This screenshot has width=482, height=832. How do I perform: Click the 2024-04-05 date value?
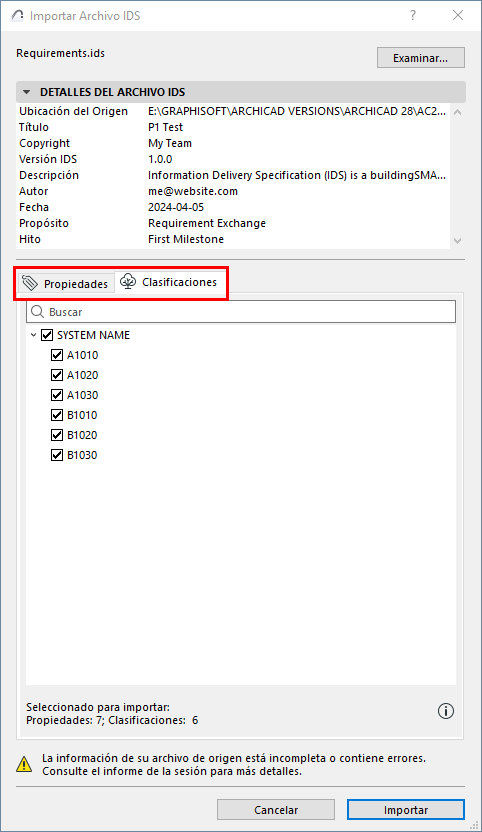pyautogui.click(x=176, y=207)
